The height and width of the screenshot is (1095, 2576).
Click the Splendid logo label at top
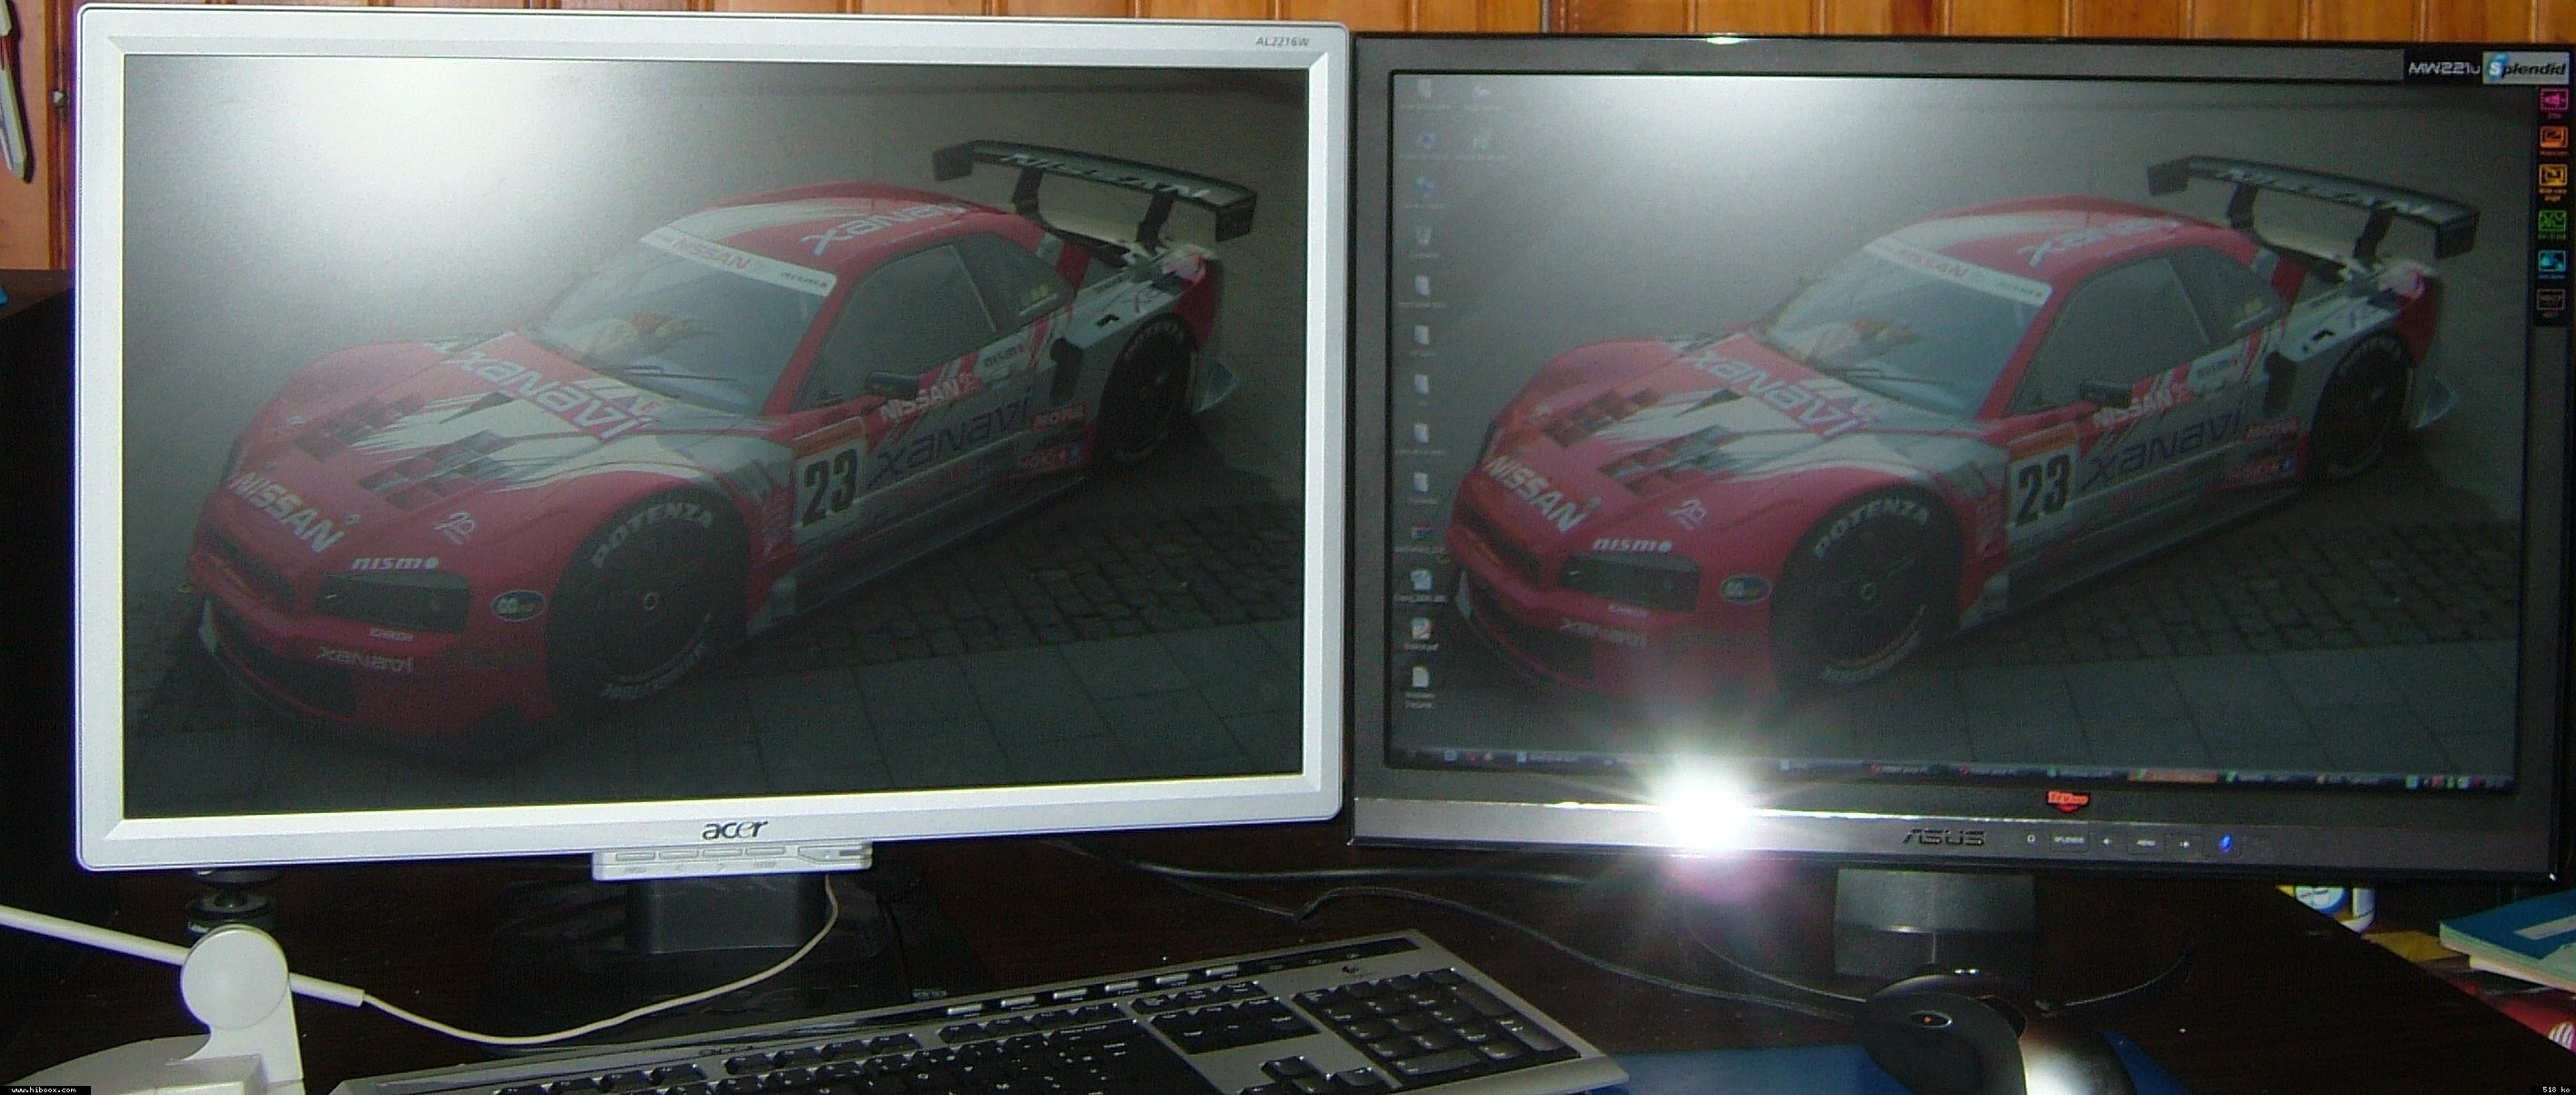click(x=2524, y=69)
